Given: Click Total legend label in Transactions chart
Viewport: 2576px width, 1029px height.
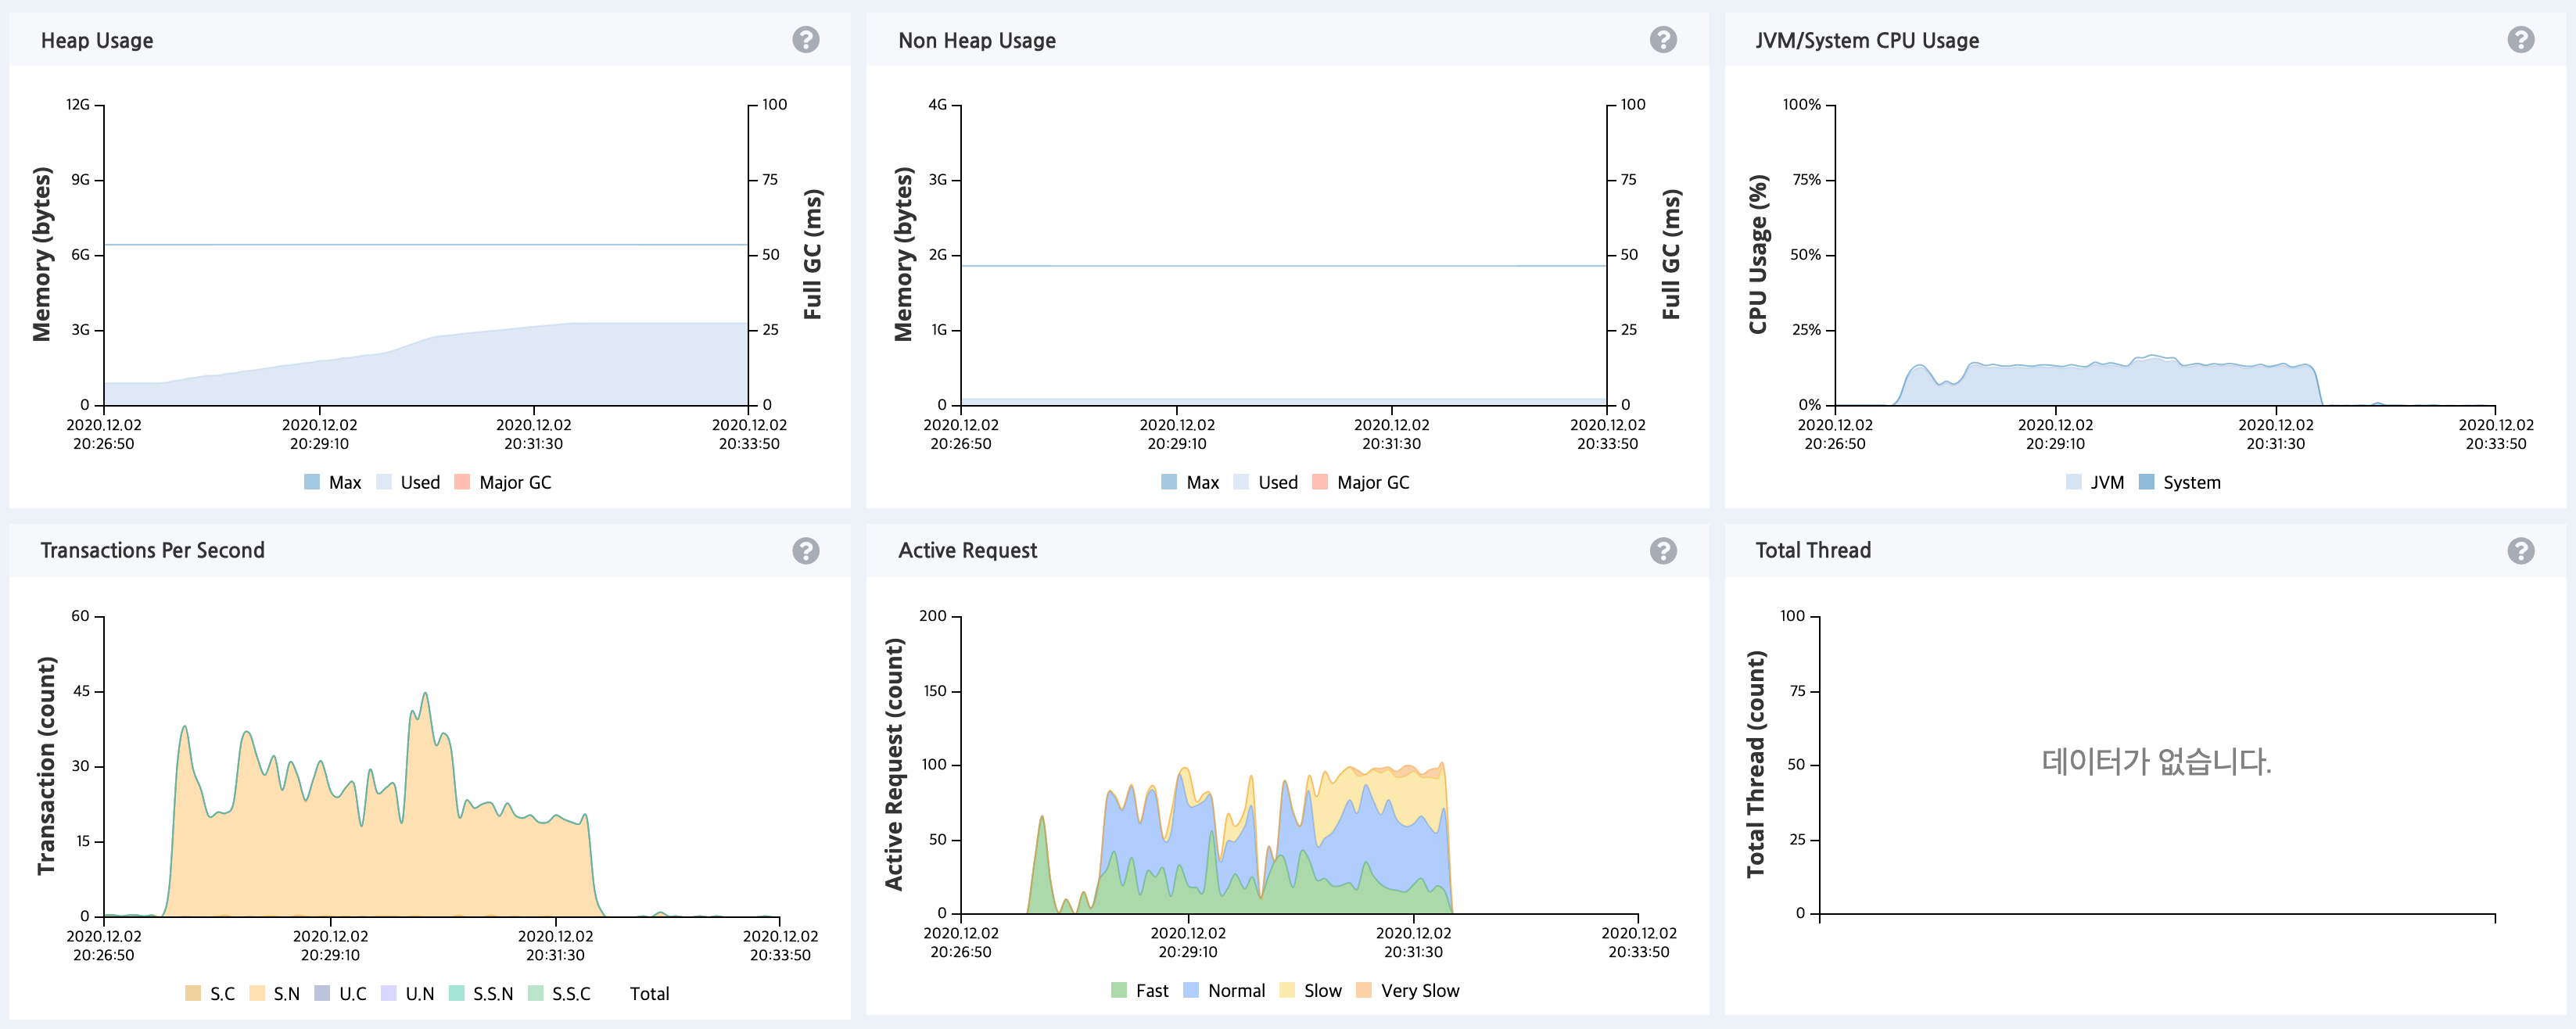Looking at the screenshot, I should [x=649, y=993].
